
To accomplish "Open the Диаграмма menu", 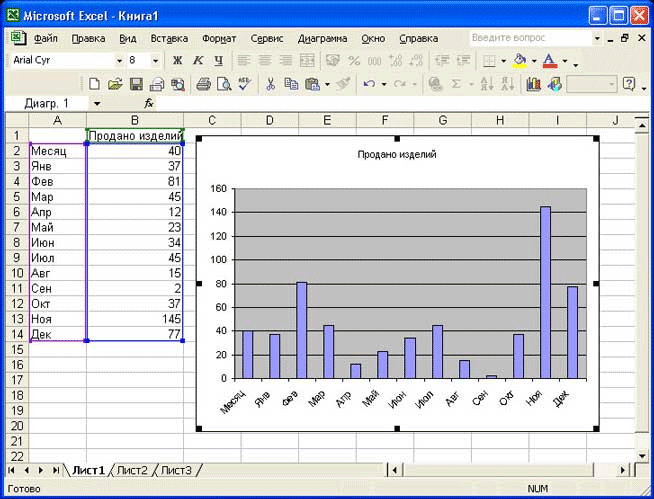I will coord(322,38).
